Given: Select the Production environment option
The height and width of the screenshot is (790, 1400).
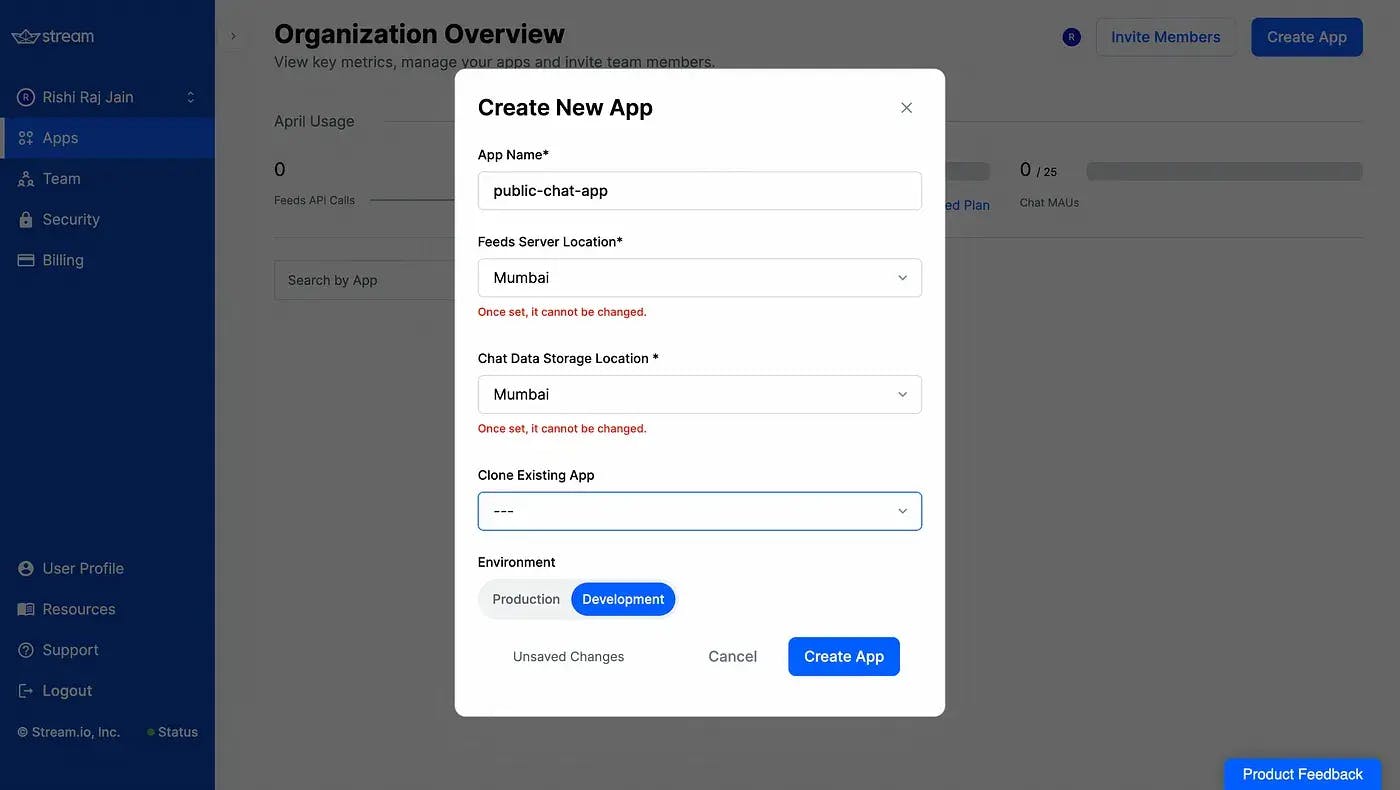Looking at the screenshot, I should click(526, 600).
